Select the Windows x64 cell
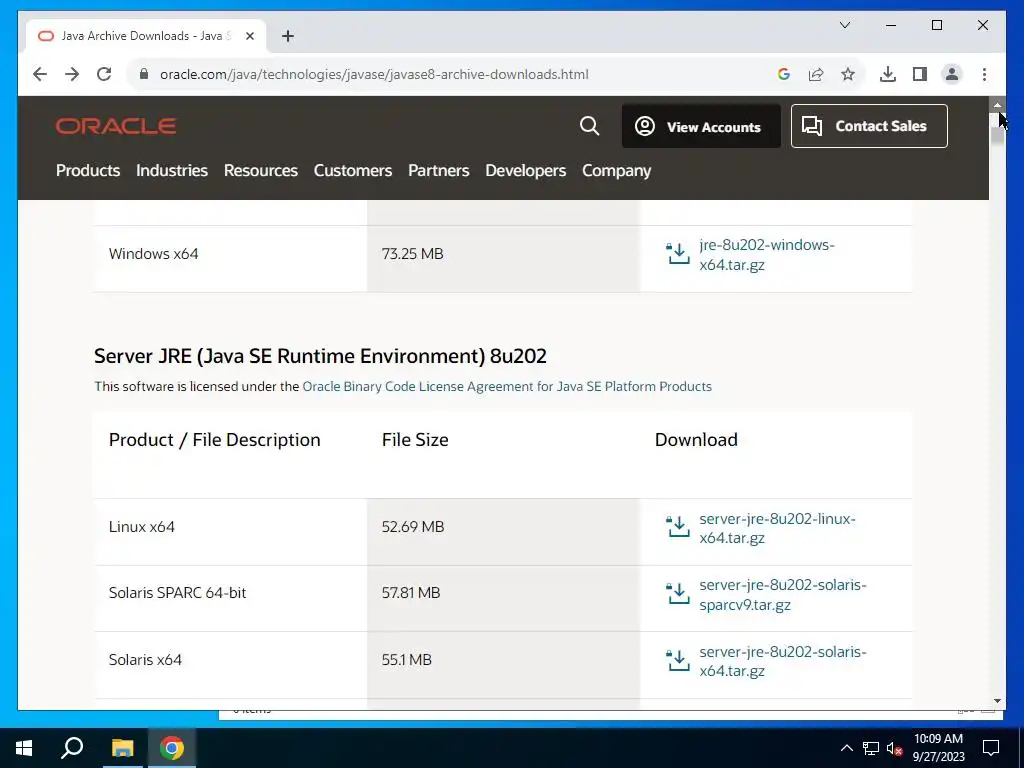 153,254
